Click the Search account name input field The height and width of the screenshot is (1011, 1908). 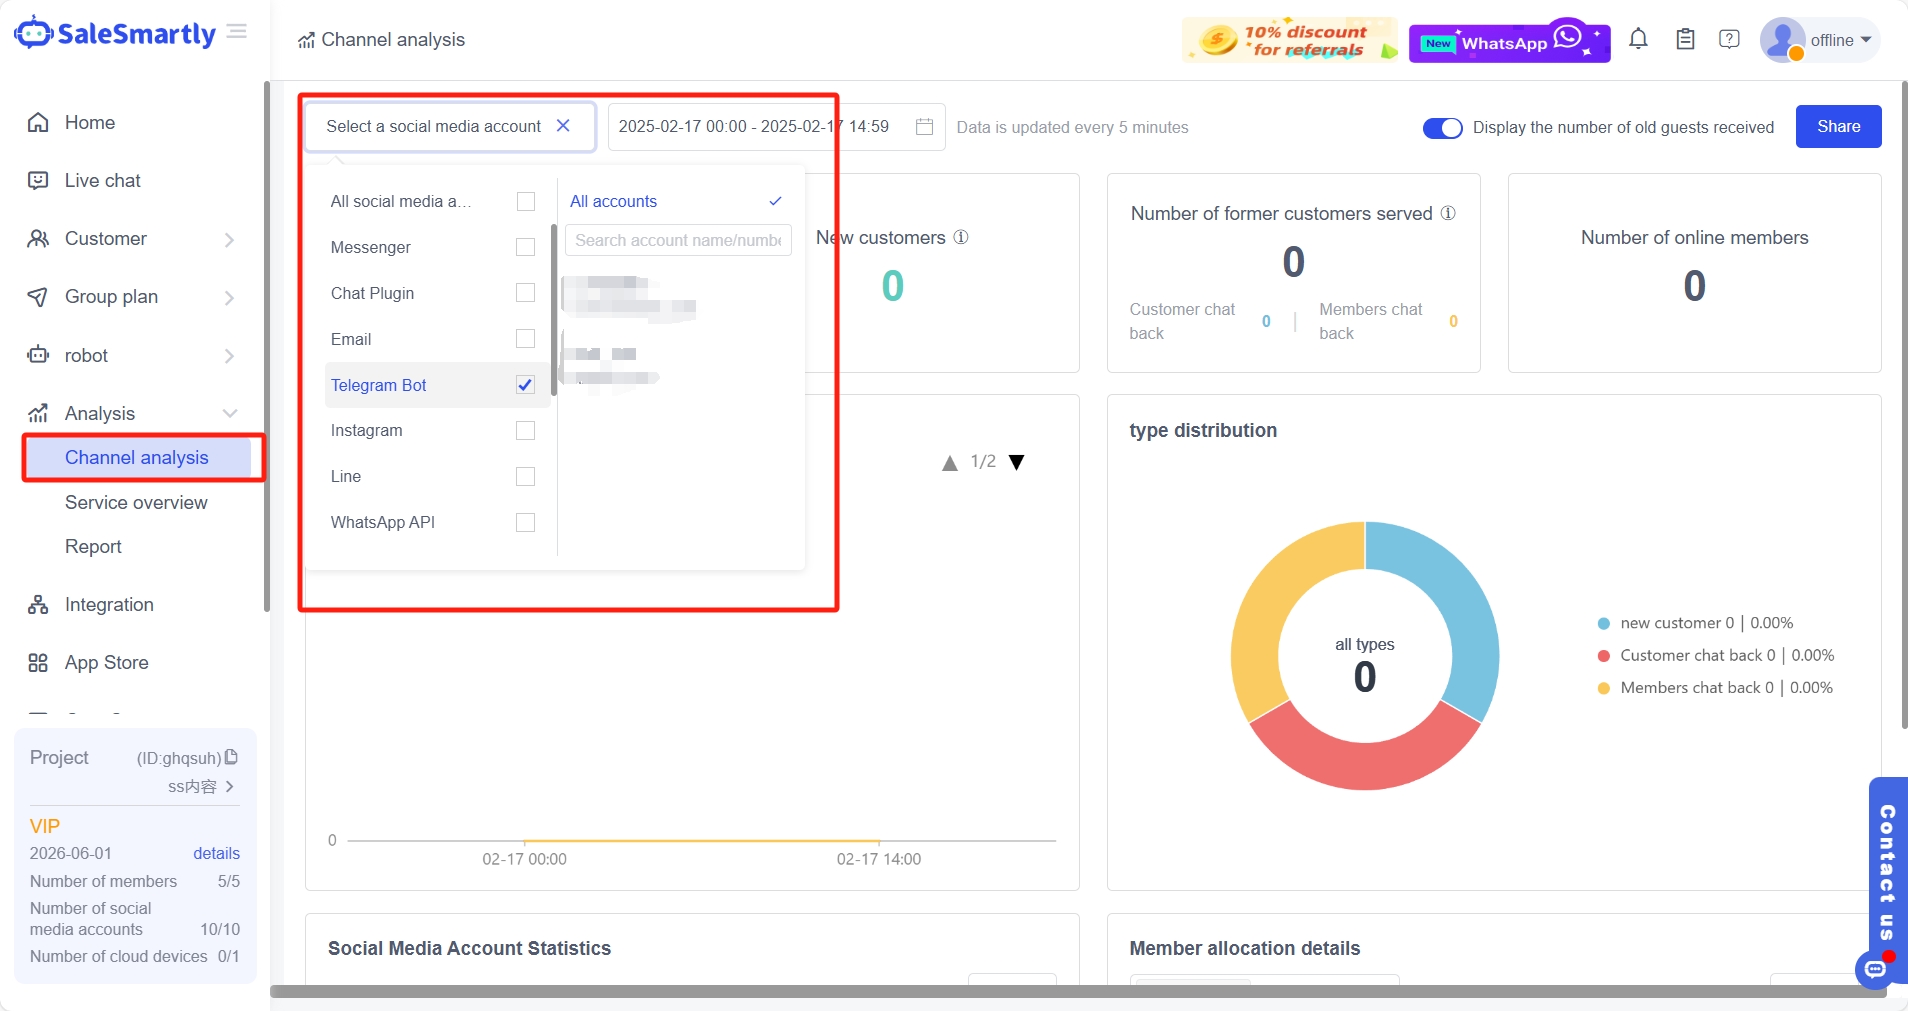click(677, 240)
